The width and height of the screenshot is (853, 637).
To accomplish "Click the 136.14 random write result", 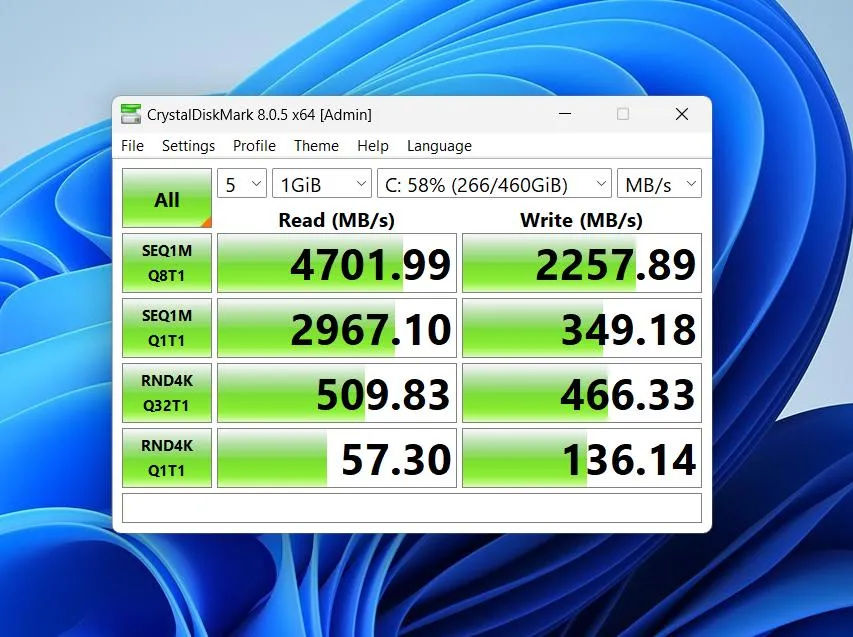I will click(x=582, y=458).
